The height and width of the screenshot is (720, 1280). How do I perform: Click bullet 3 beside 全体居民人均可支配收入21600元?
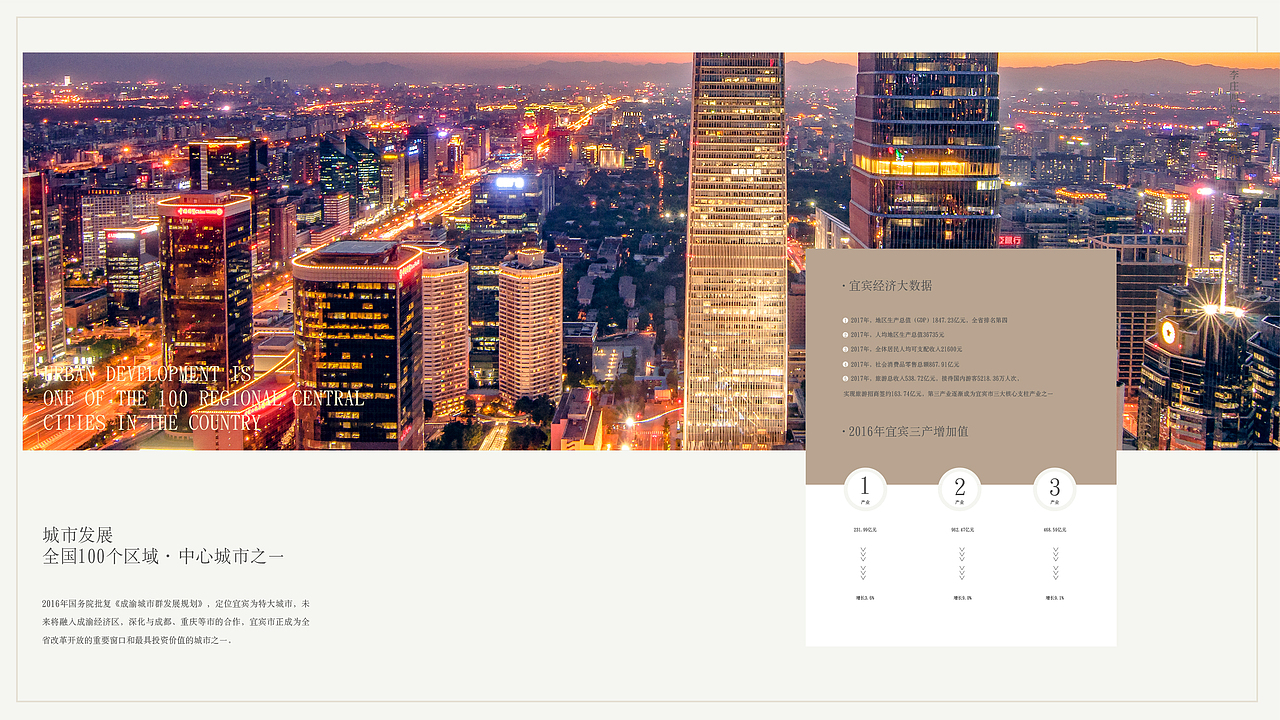coord(845,349)
